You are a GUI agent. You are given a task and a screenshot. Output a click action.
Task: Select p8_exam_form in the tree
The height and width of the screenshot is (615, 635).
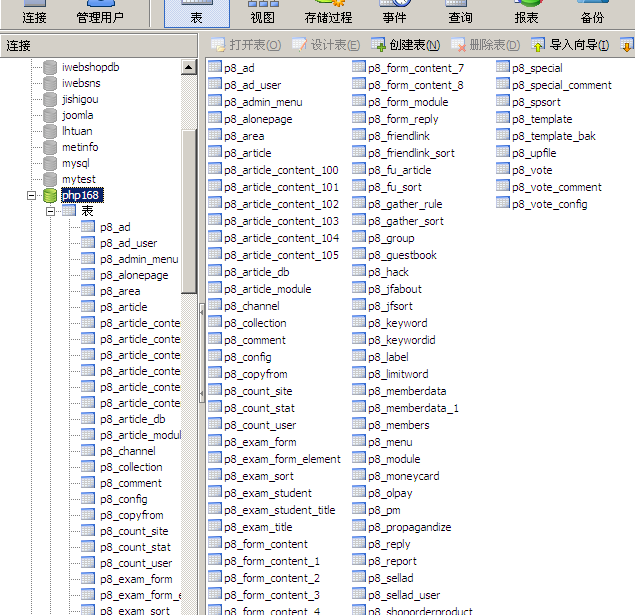pos(136,579)
